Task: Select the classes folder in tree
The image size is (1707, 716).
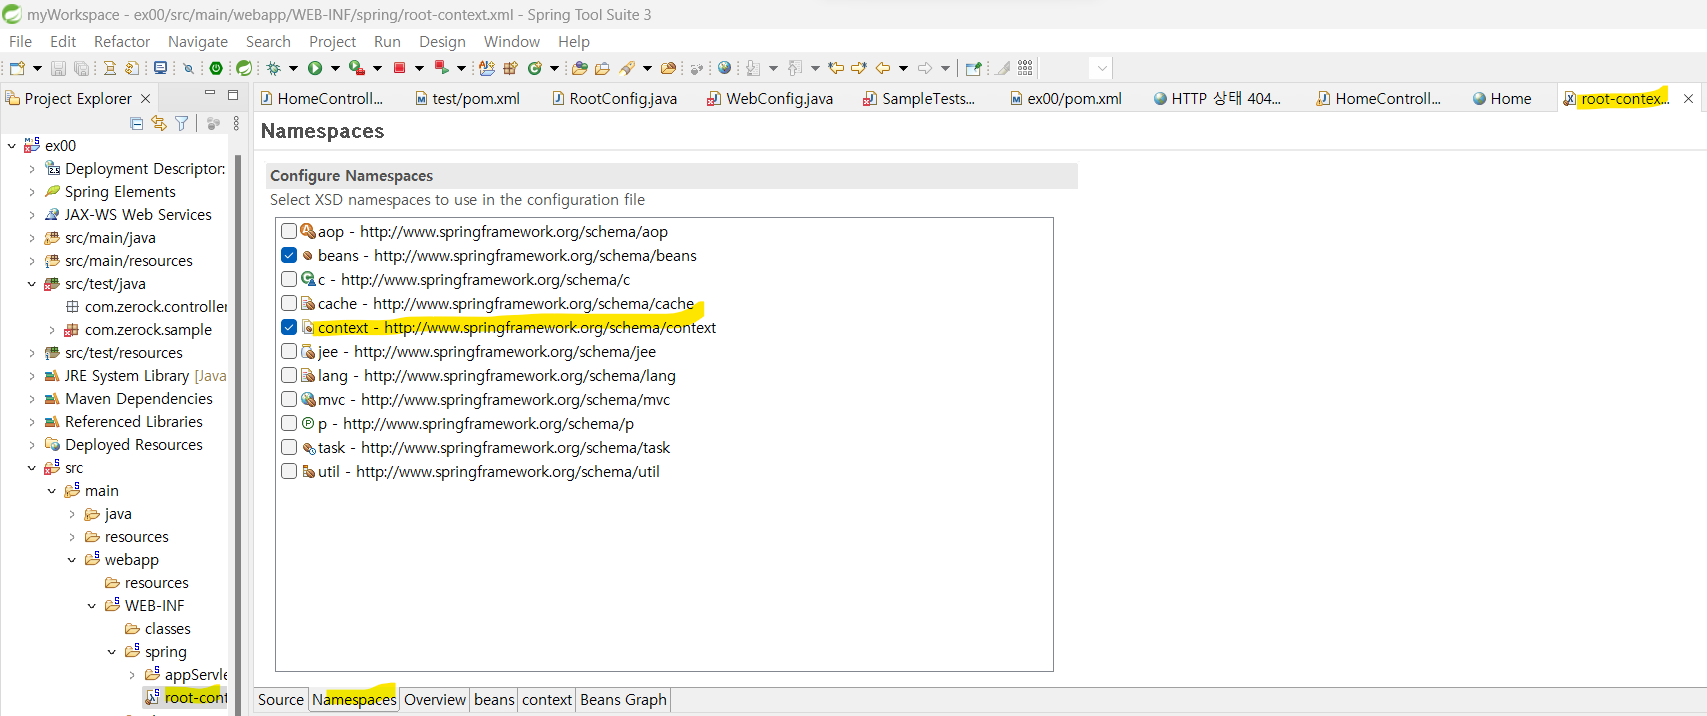Action: pyautogui.click(x=167, y=629)
